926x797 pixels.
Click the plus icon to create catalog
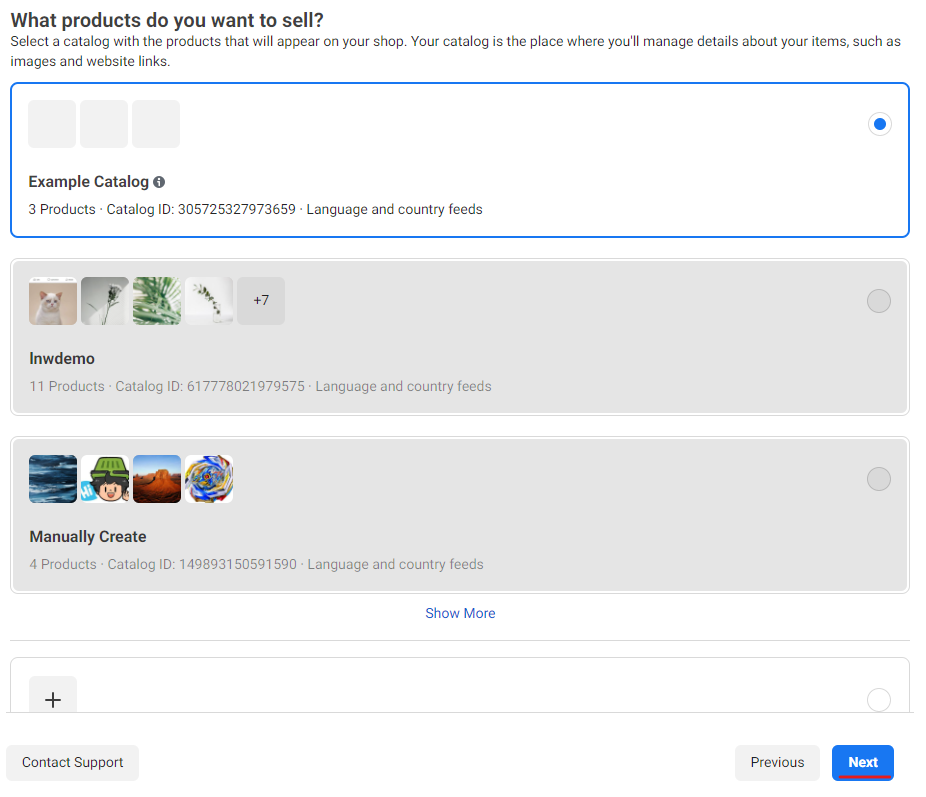click(53, 699)
